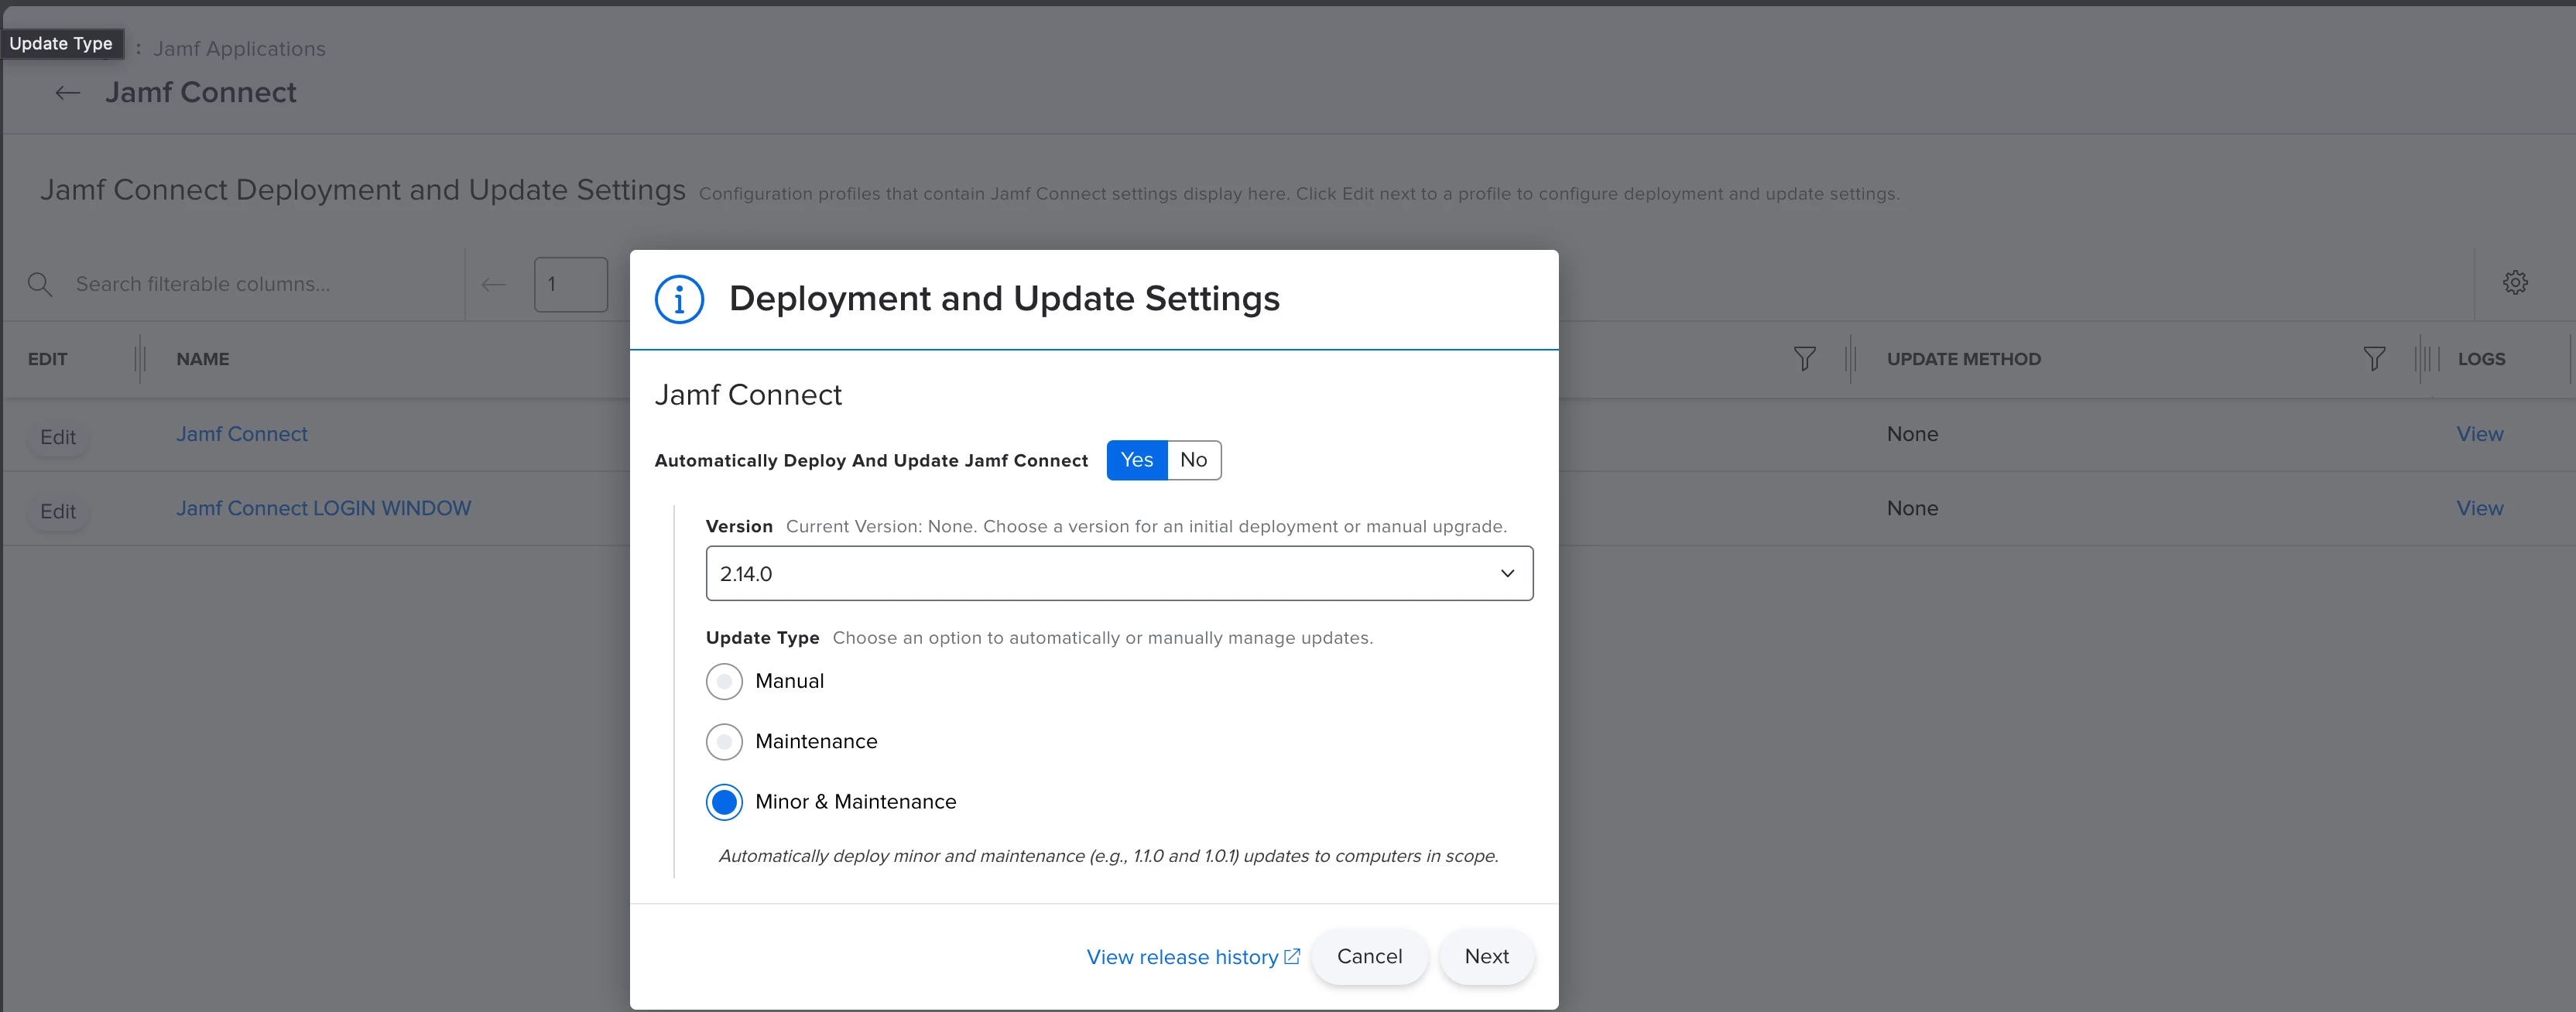Click the info icon in the dialog header

click(679, 299)
